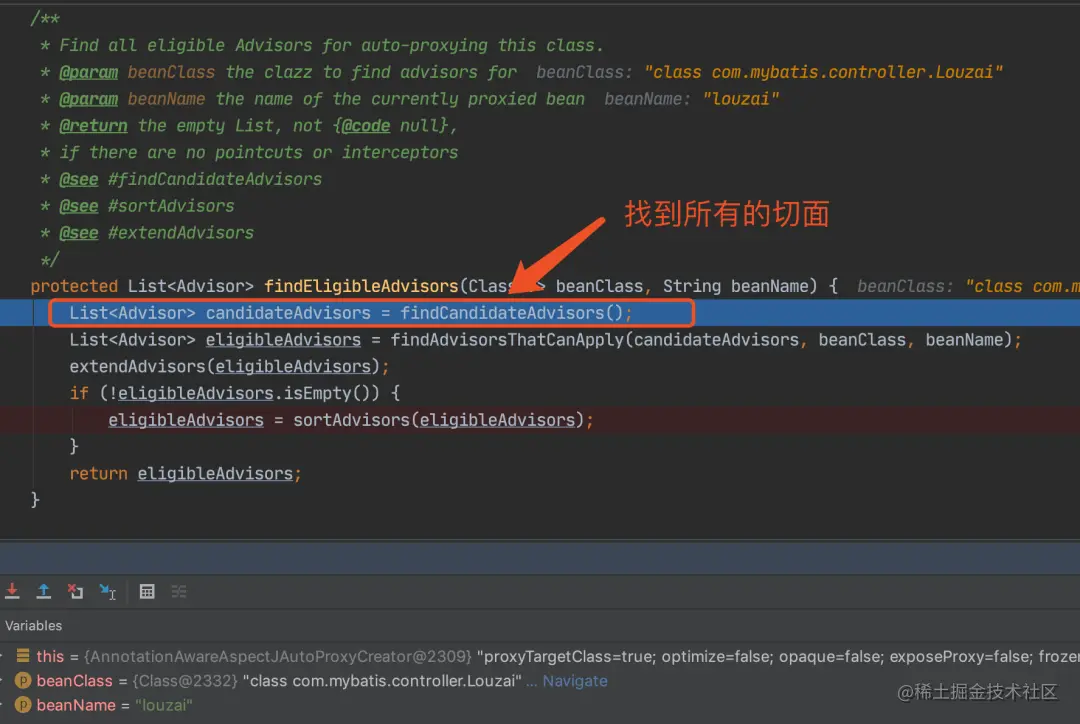1080x724 pixels.
Task: Click 'candidateAdvisors' in the highlighted execution line
Action: (x=288, y=313)
